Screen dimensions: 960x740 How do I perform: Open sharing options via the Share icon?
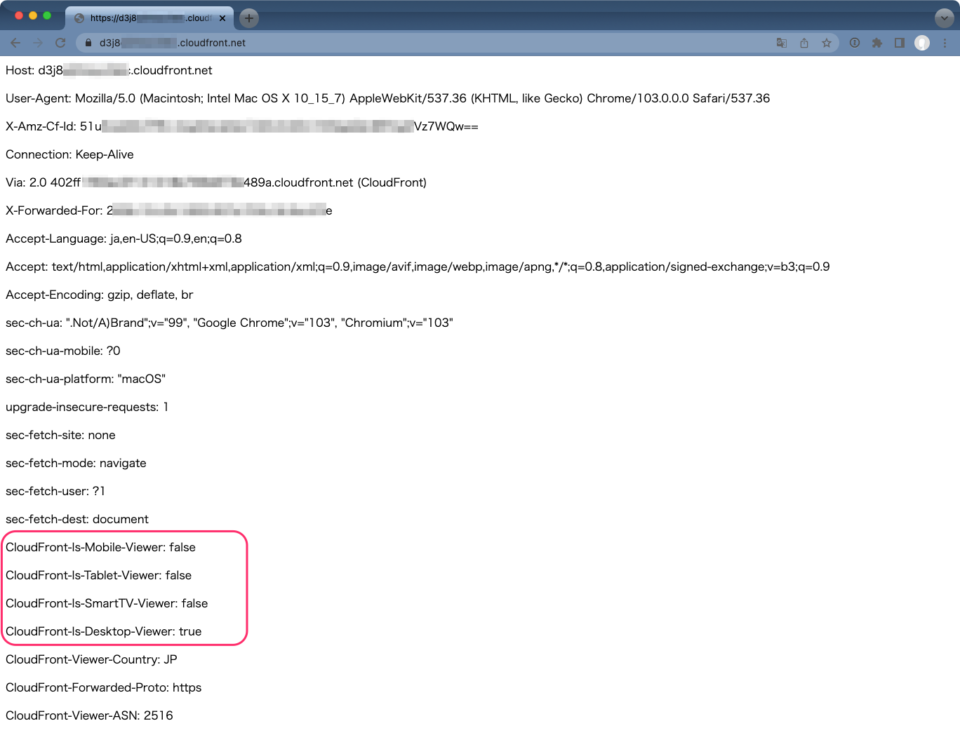[x=803, y=42]
